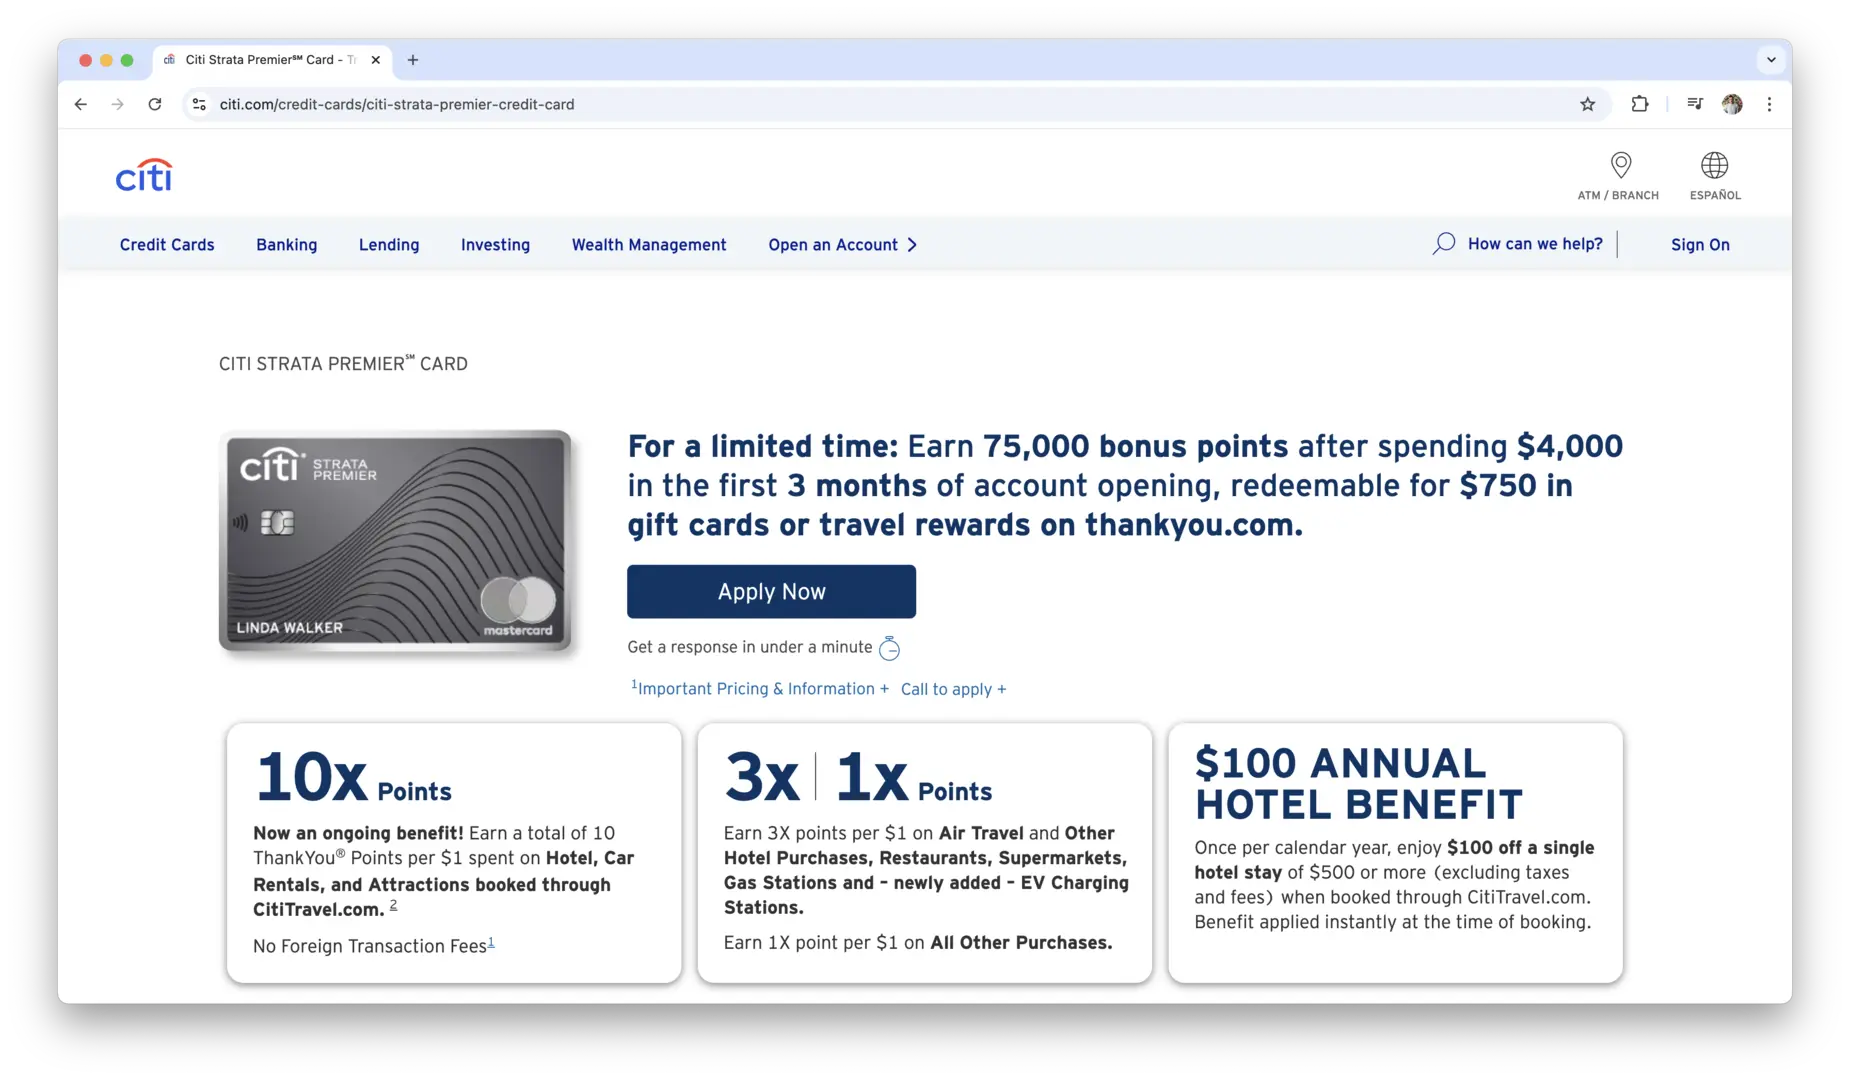
Task: Click the search magnifier icon
Action: coord(1443,244)
